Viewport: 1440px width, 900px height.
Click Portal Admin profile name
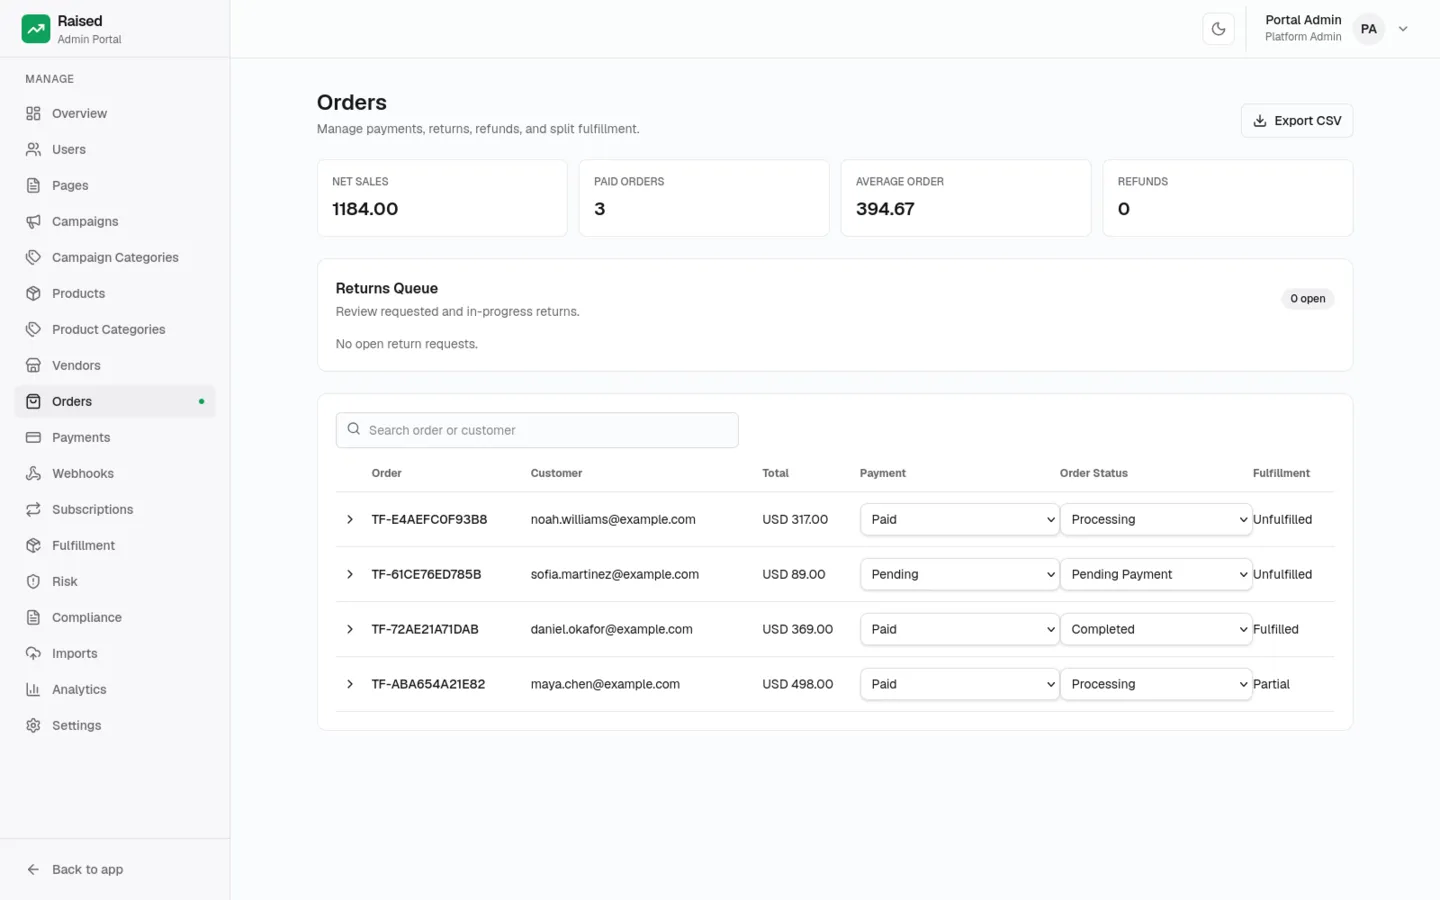coord(1303,20)
